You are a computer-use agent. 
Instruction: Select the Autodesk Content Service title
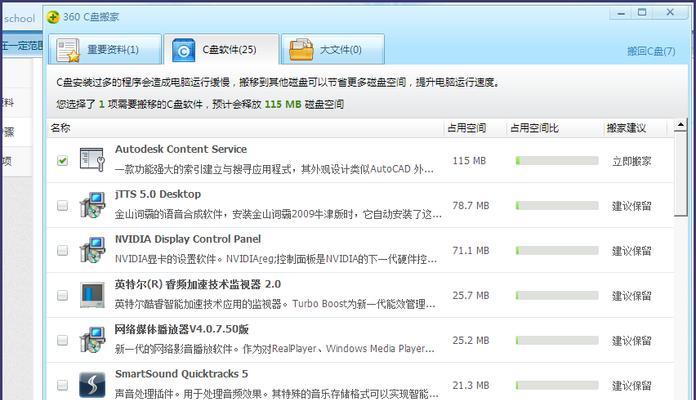pyautogui.click(x=181, y=149)
